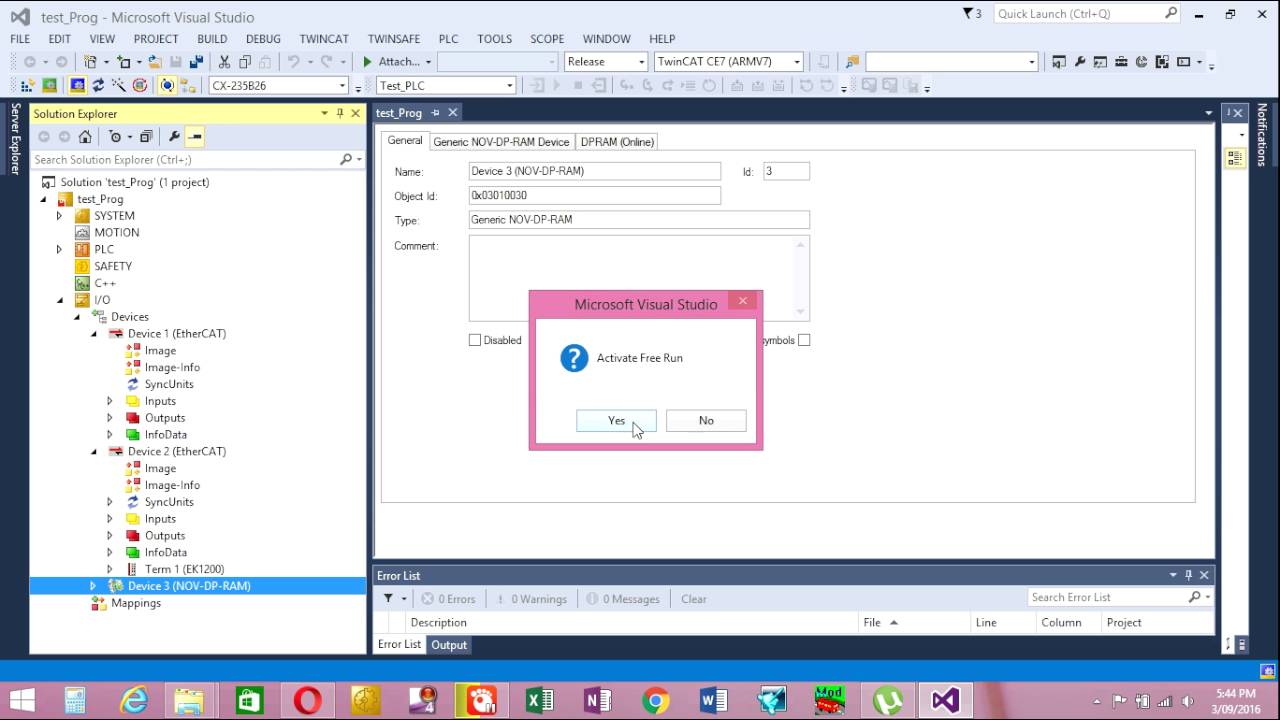This screenshot has width=1280, height=720.
Task: Expand the PLC tree node
Action: [x=59, y=249]
